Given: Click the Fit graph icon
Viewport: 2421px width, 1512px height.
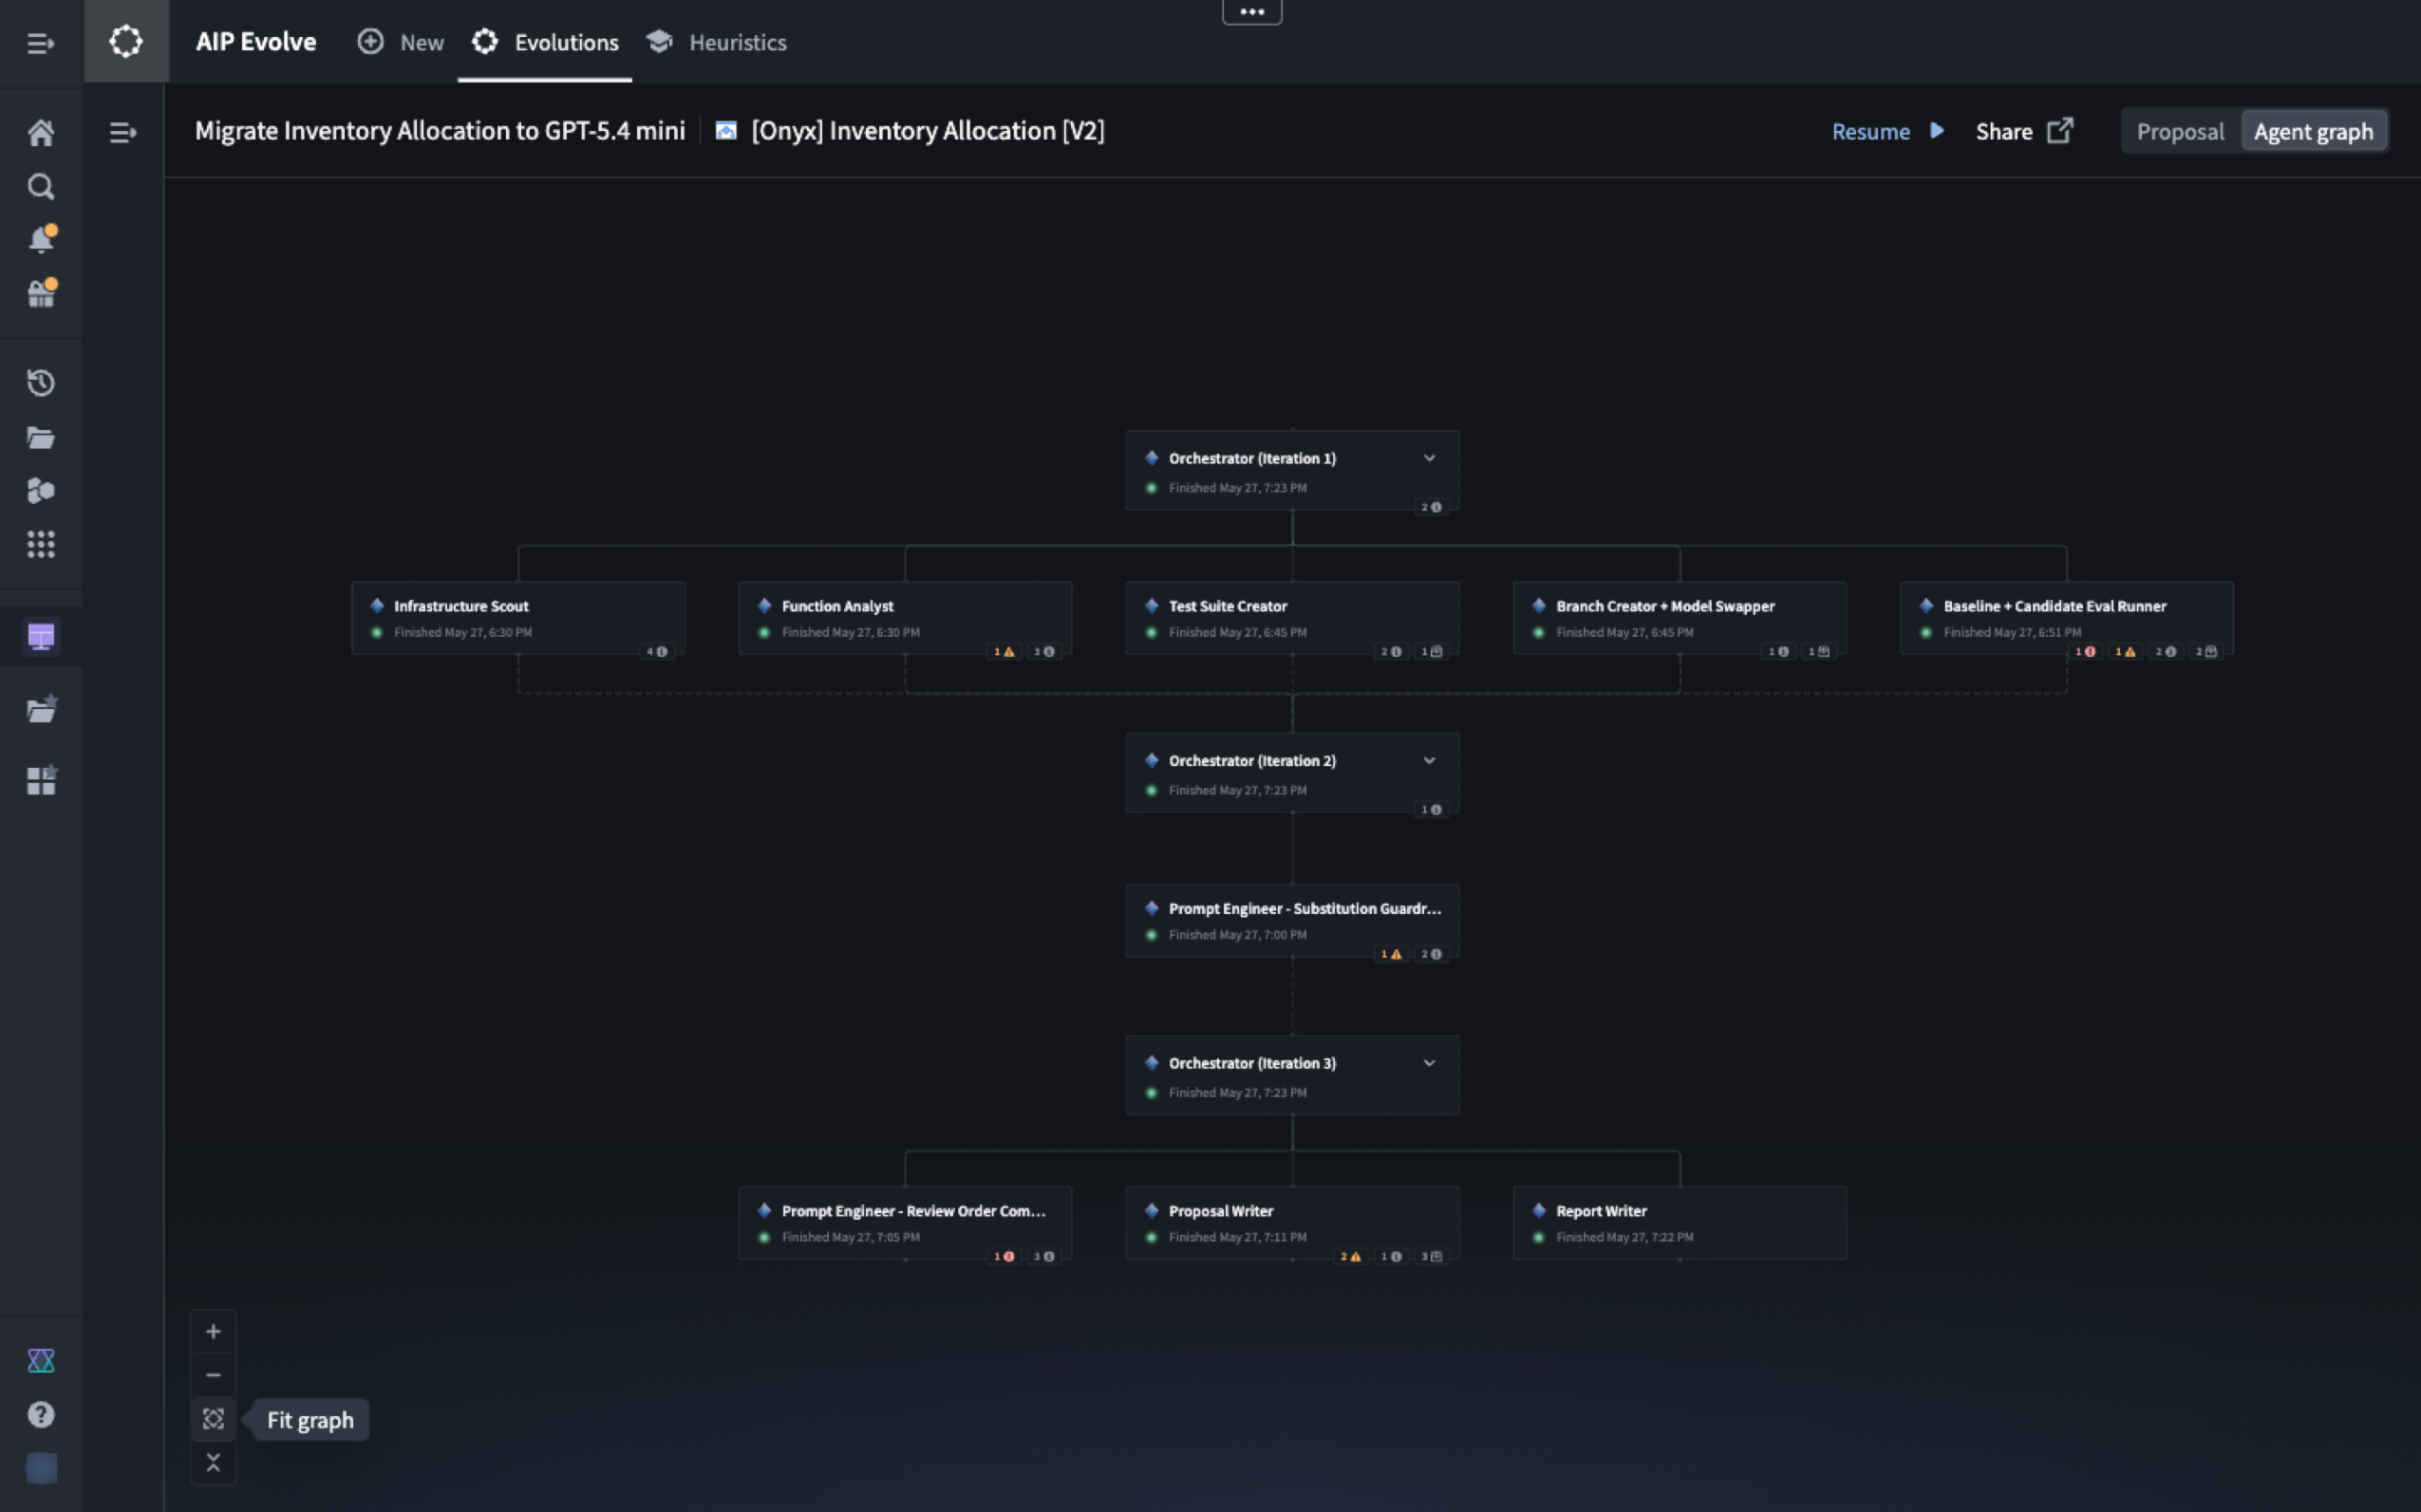Looking at the screenshot, I should click(x=213, y=1419).
